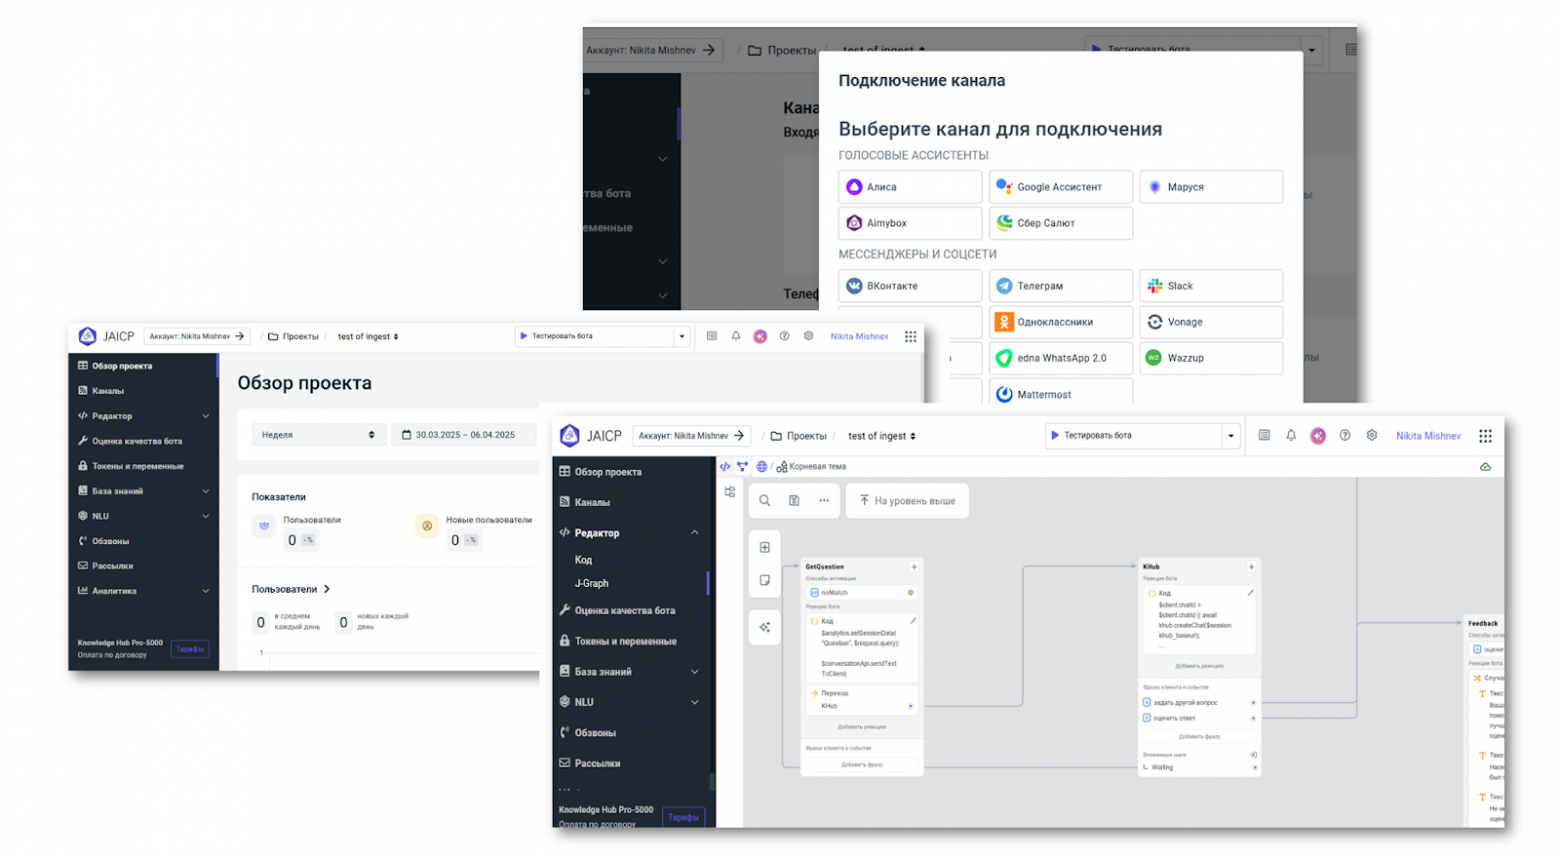Open settings via the gear icon
This screenshot has height=858, width=1560.
[1372, 436]
